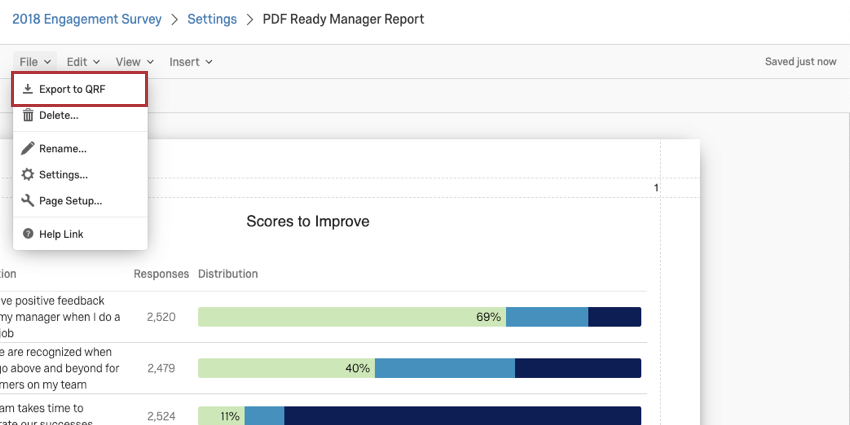Open the Settings breadcrumb link

(212, 19)
